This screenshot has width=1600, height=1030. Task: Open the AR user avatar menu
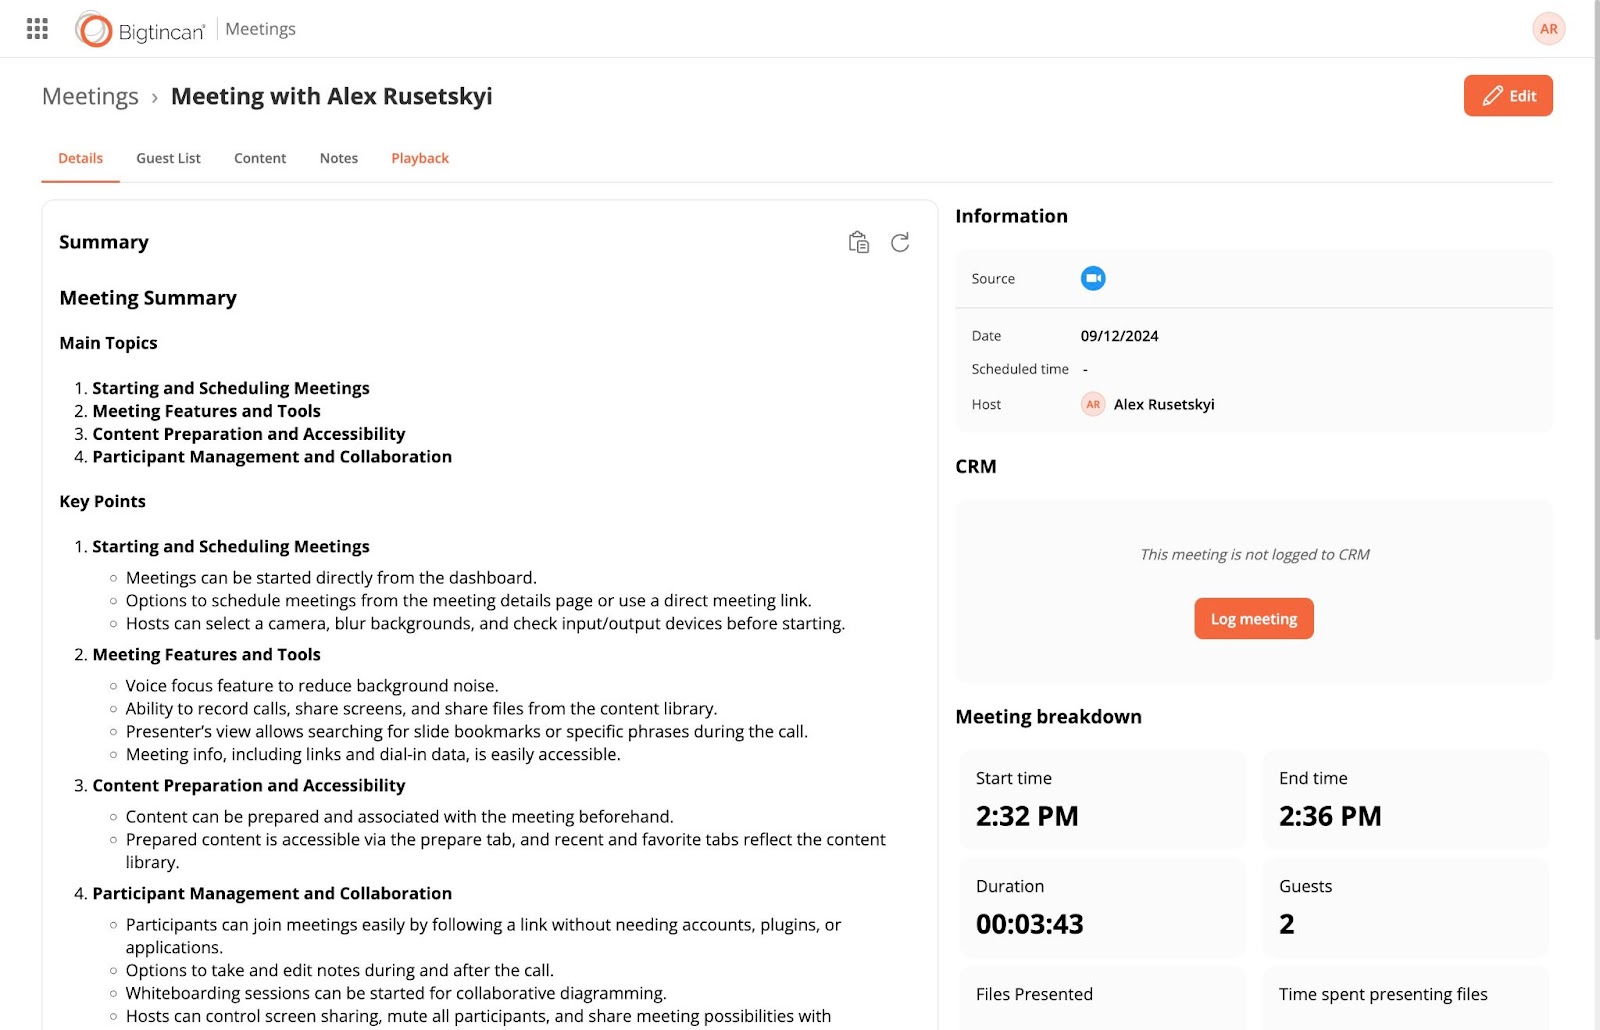point(1548,29)
